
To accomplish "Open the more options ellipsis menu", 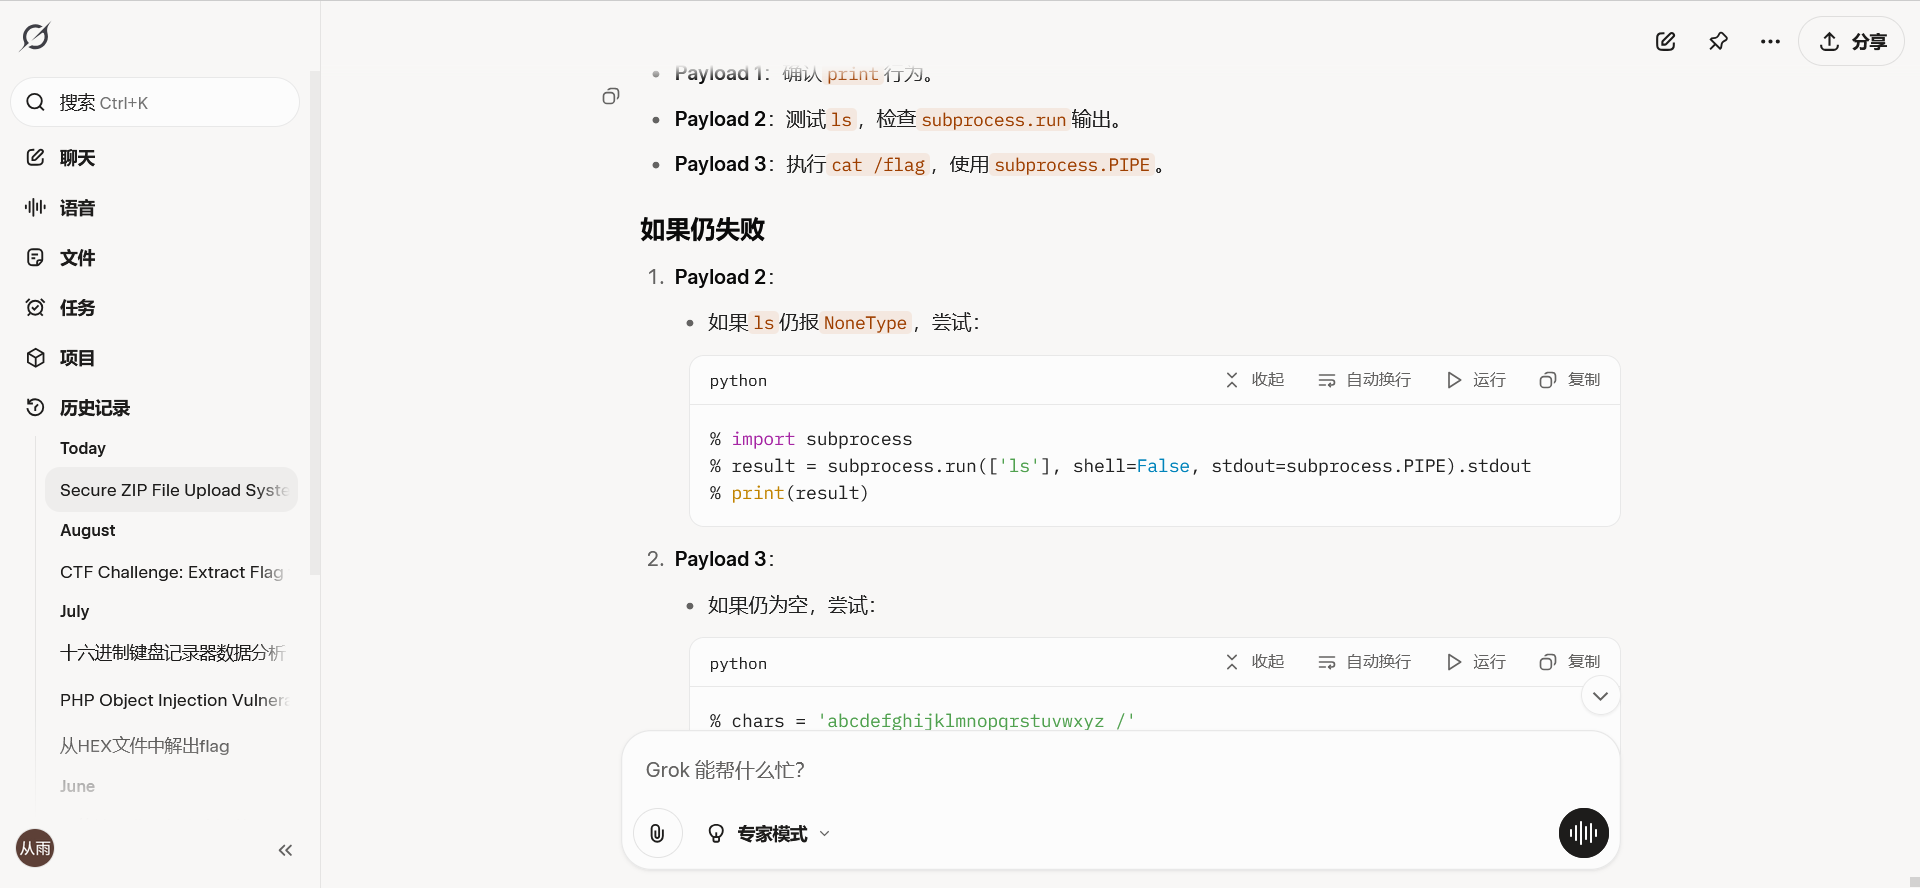I will pos(1770,41).
